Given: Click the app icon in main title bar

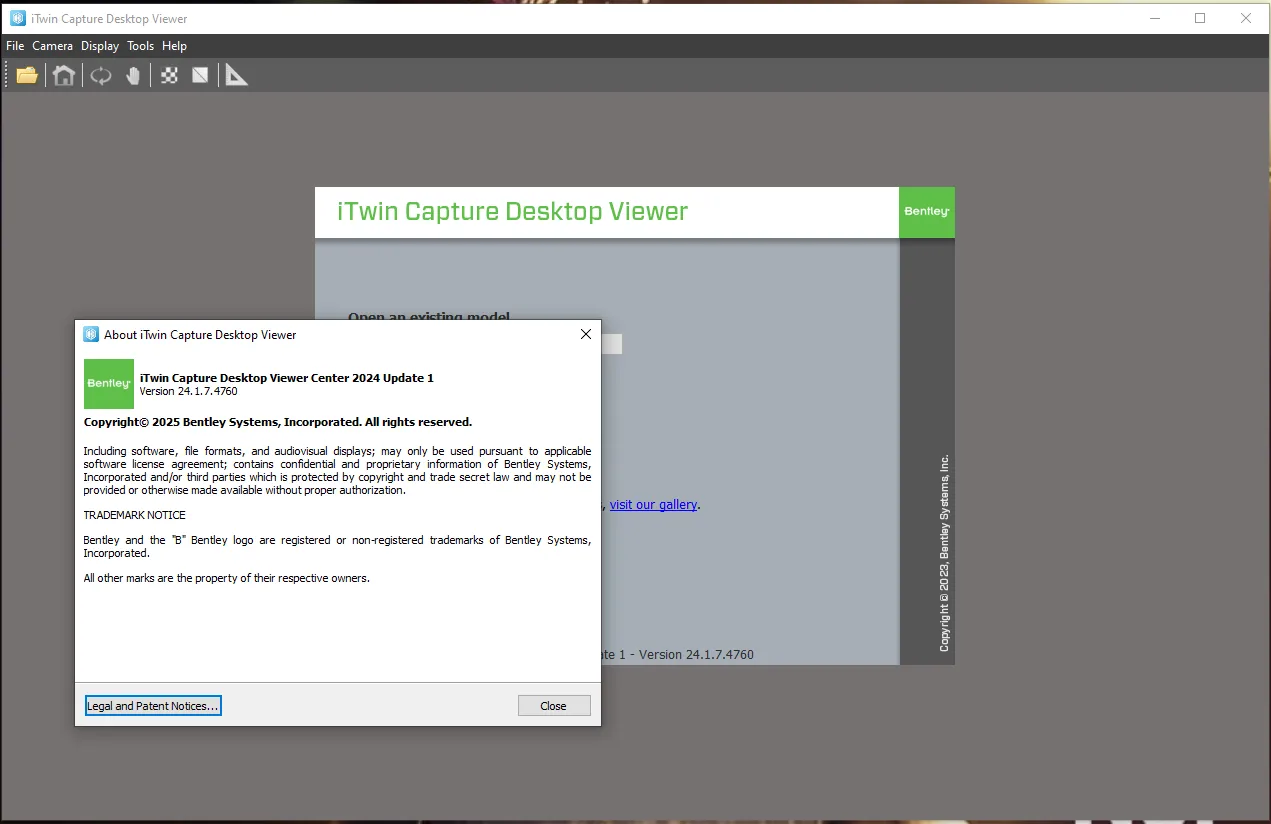Looking at the screenshot, I should pos(18,18).
